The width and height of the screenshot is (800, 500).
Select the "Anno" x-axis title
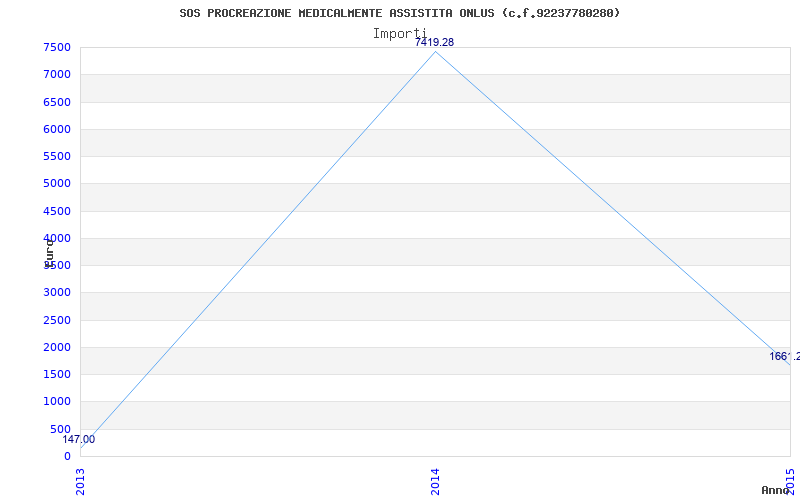[779, 490]
